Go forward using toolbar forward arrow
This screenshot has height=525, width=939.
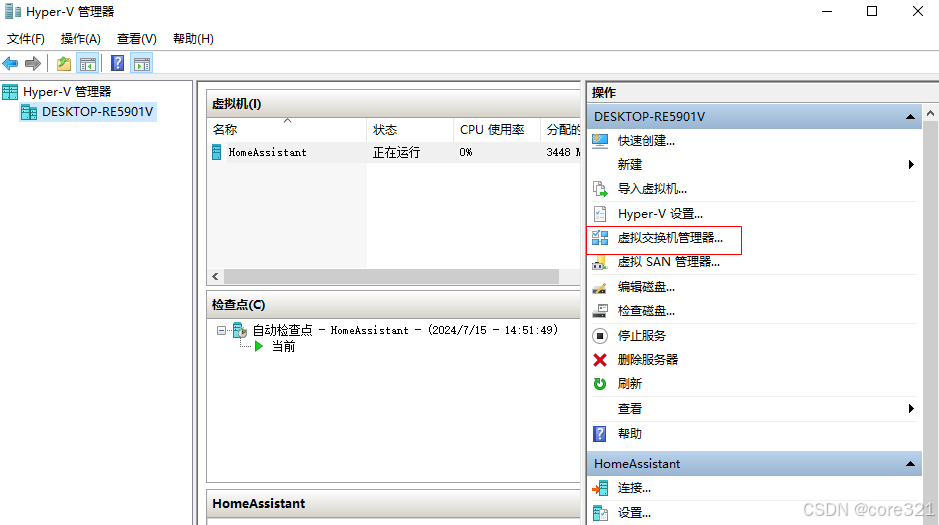[33, 63]
